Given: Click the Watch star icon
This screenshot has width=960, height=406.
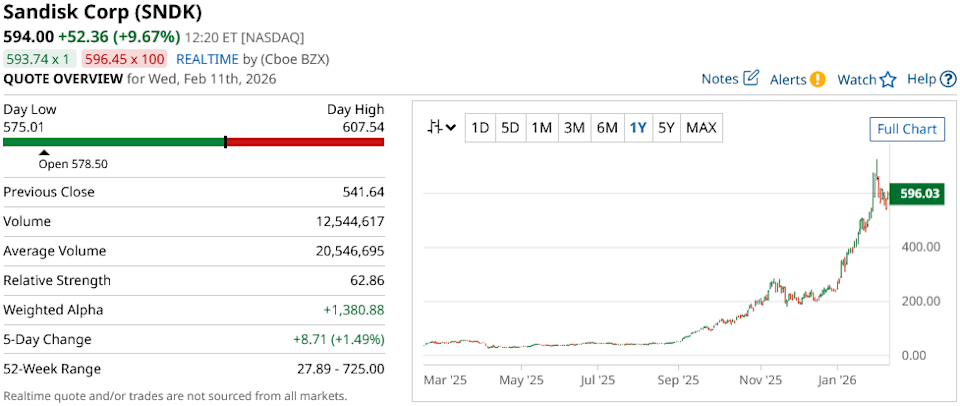Looking at the screenshot, I should point(888,80).
